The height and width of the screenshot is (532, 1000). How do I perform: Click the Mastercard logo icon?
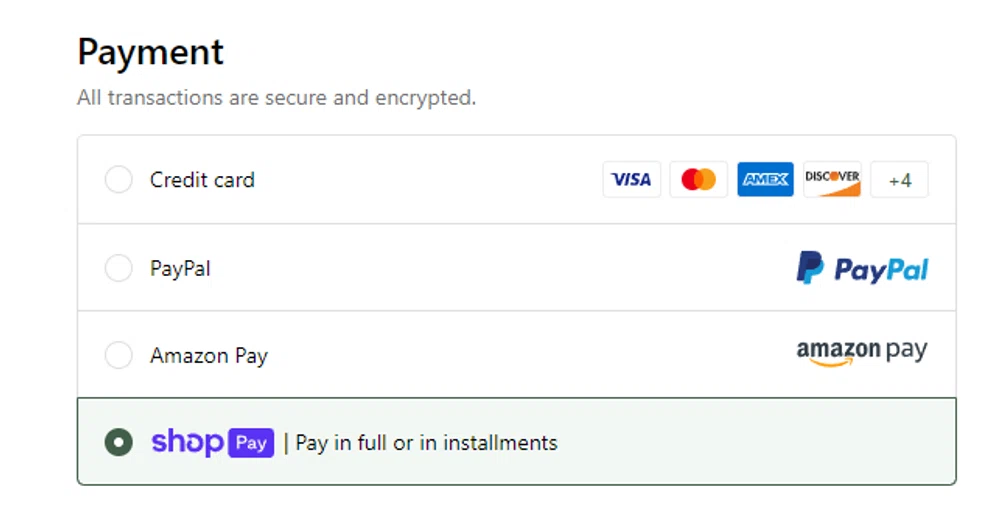click(x=698, y=180)
